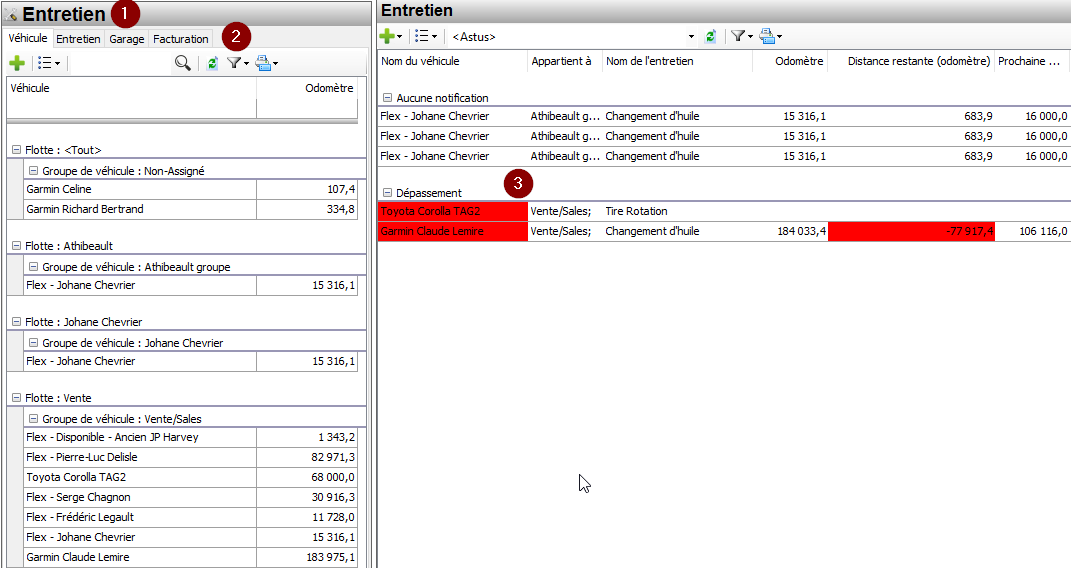Open the filter funnel in the left panel toolbar
Screen dimensions: 1071x568
click(236, 63)
